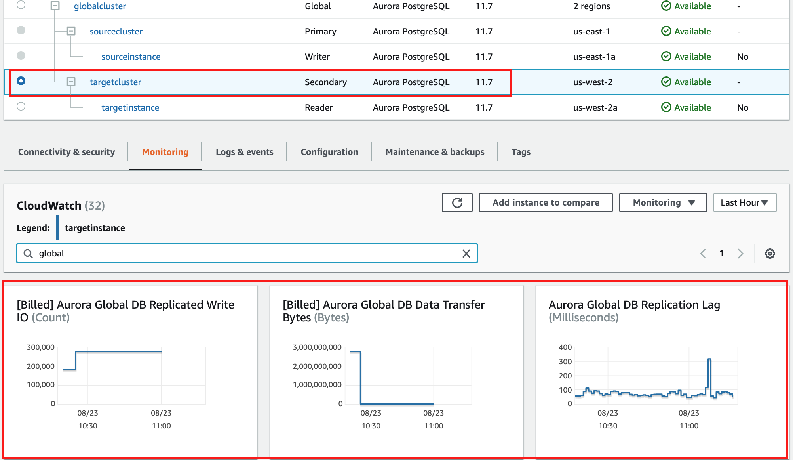Click the metrics search input containing global

(247, 253)
